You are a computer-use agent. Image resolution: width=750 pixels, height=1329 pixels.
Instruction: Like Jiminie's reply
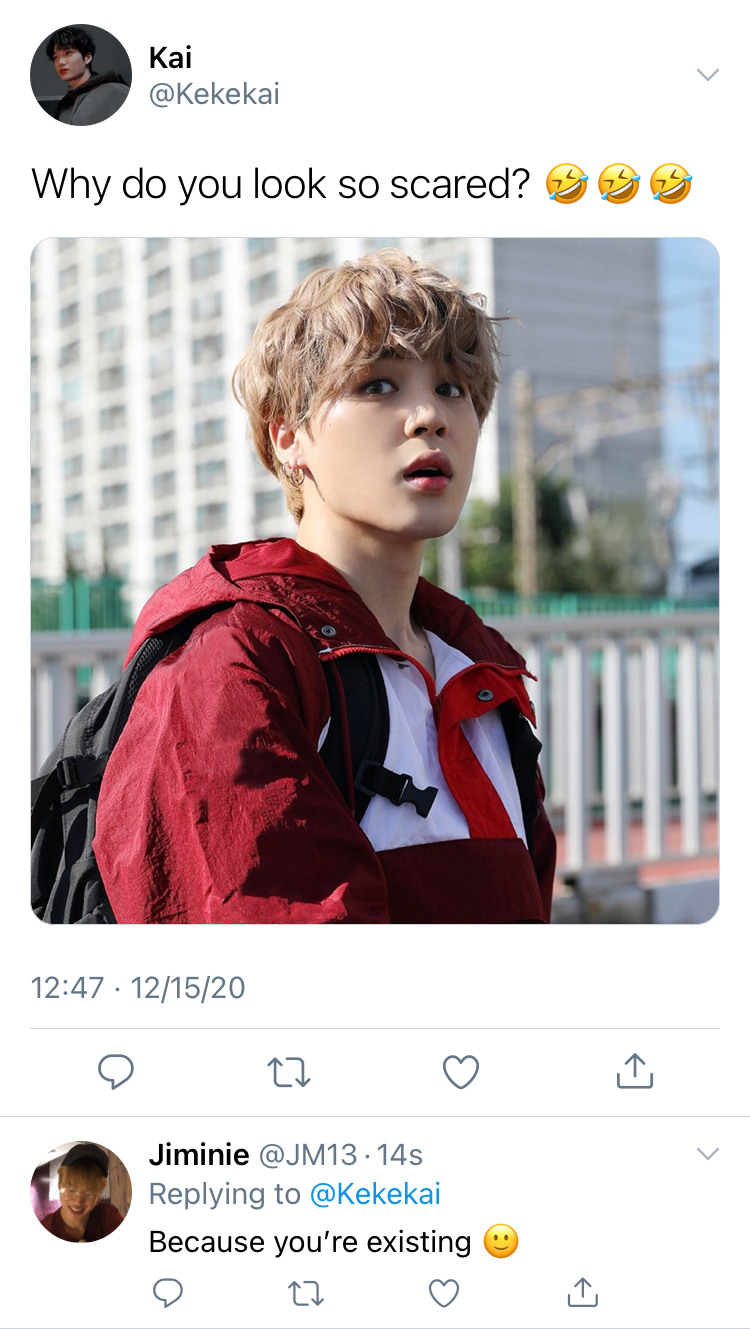point(444,1293)
